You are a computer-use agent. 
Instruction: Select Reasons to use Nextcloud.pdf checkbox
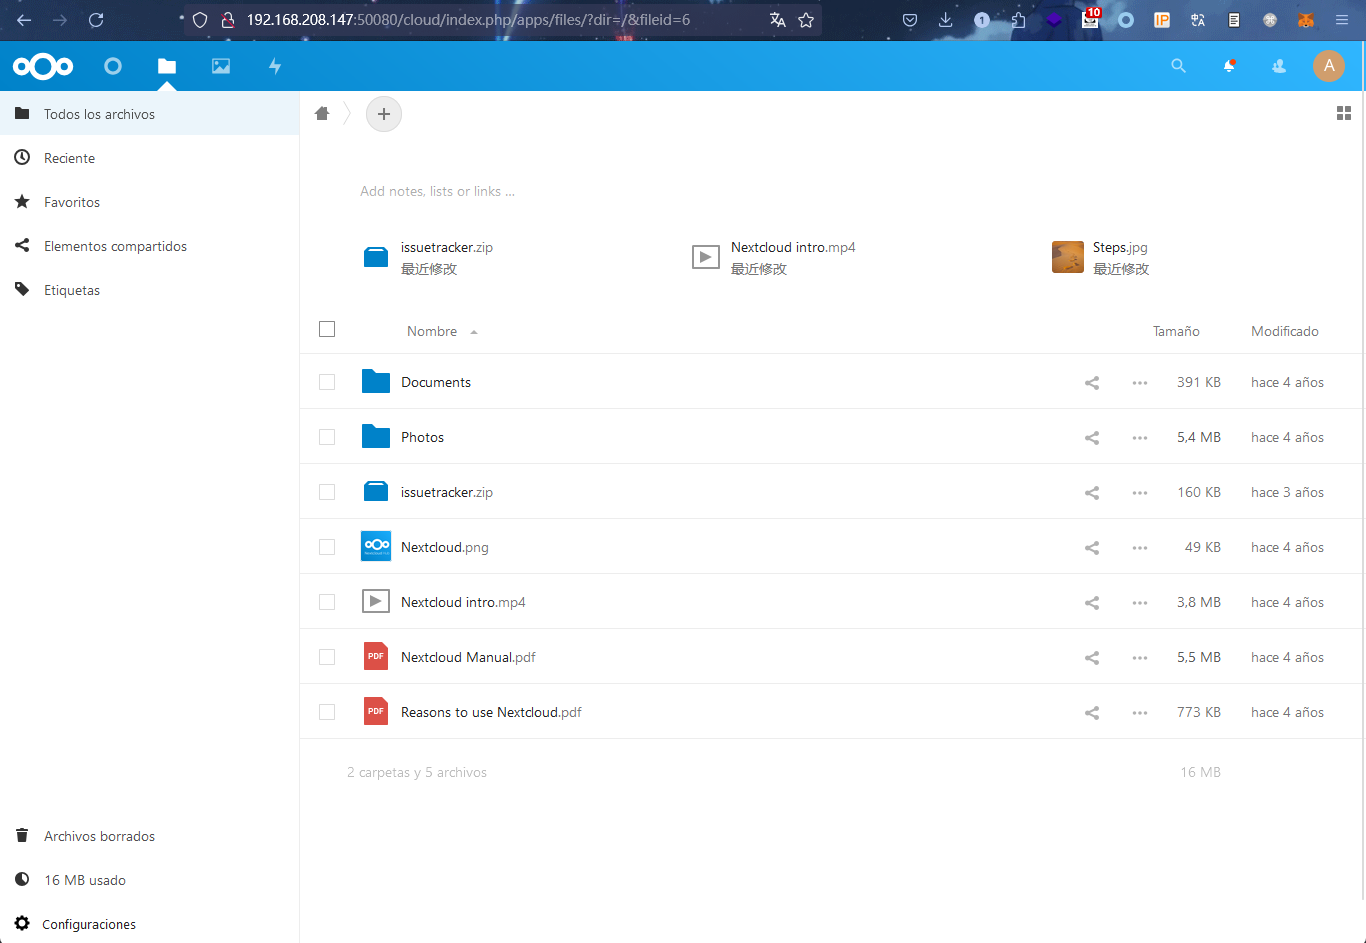tap(327, 712)
